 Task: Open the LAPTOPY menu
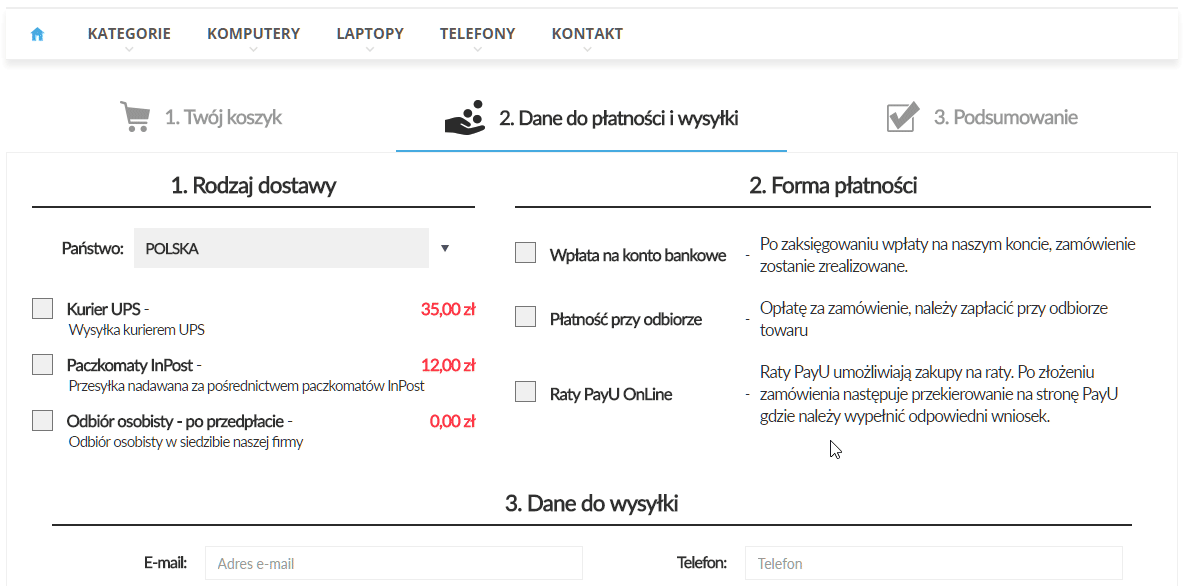coord(370,34)
